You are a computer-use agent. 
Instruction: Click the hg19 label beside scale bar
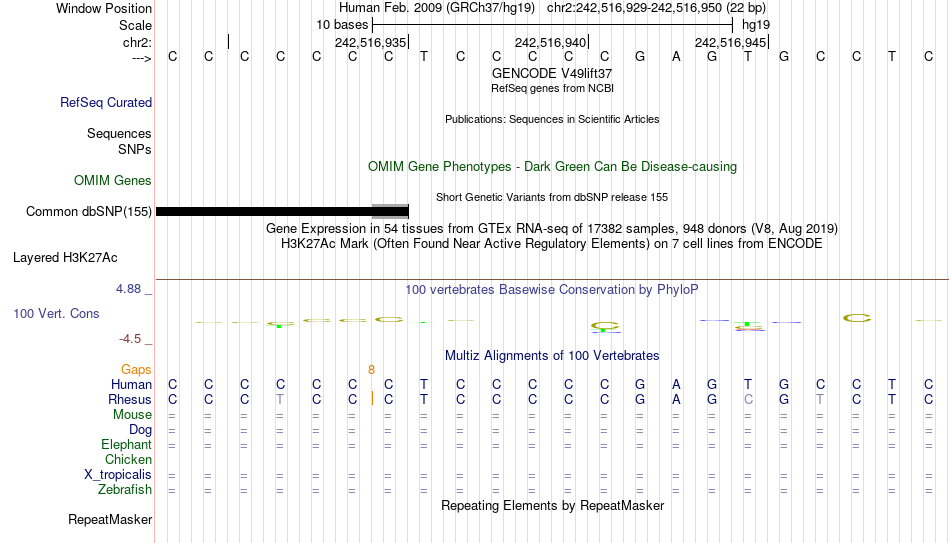click(756, 25)
